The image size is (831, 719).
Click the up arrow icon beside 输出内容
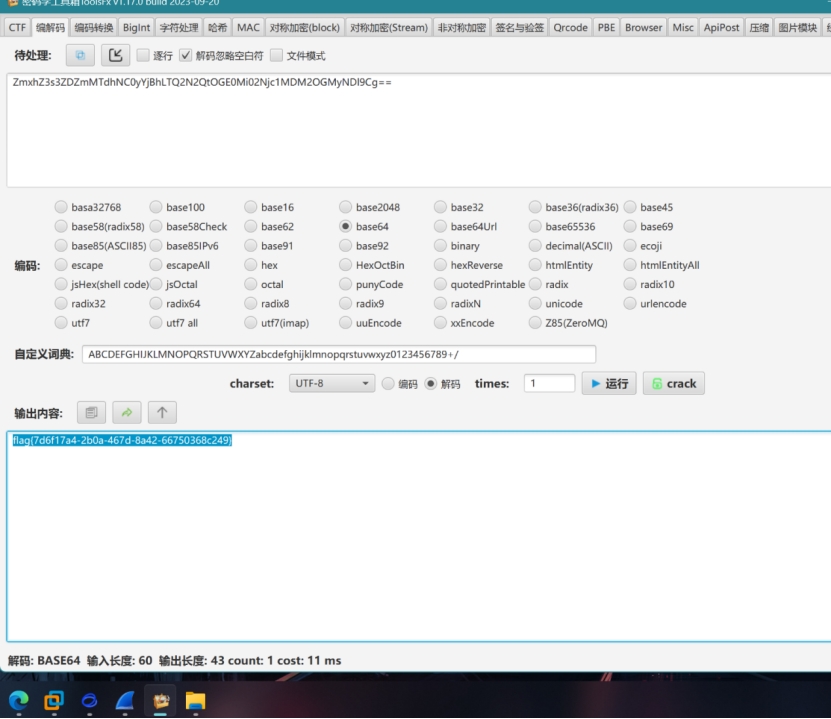[161, 412]
